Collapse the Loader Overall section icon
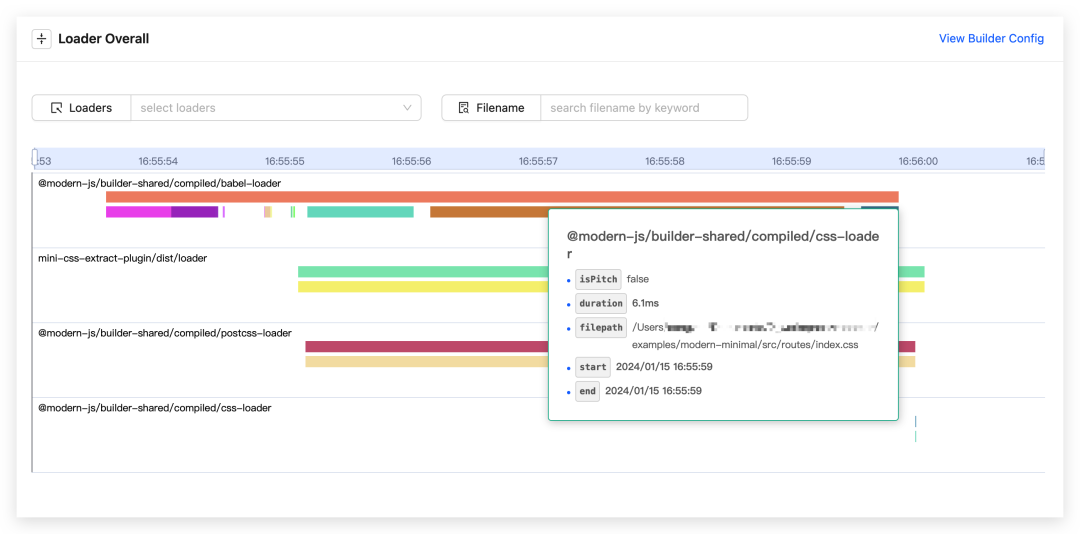1080x534 pixels. point(41,39)
